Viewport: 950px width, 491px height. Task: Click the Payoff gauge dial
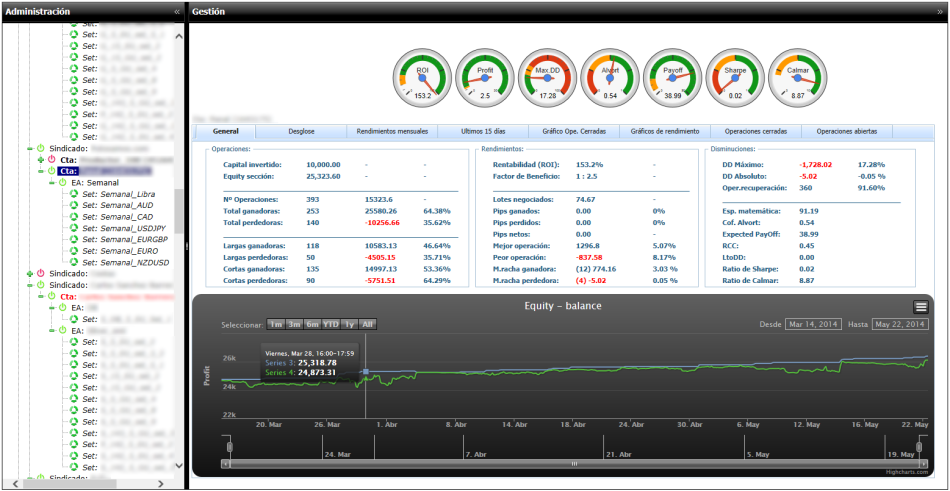(x=672, y=77)
